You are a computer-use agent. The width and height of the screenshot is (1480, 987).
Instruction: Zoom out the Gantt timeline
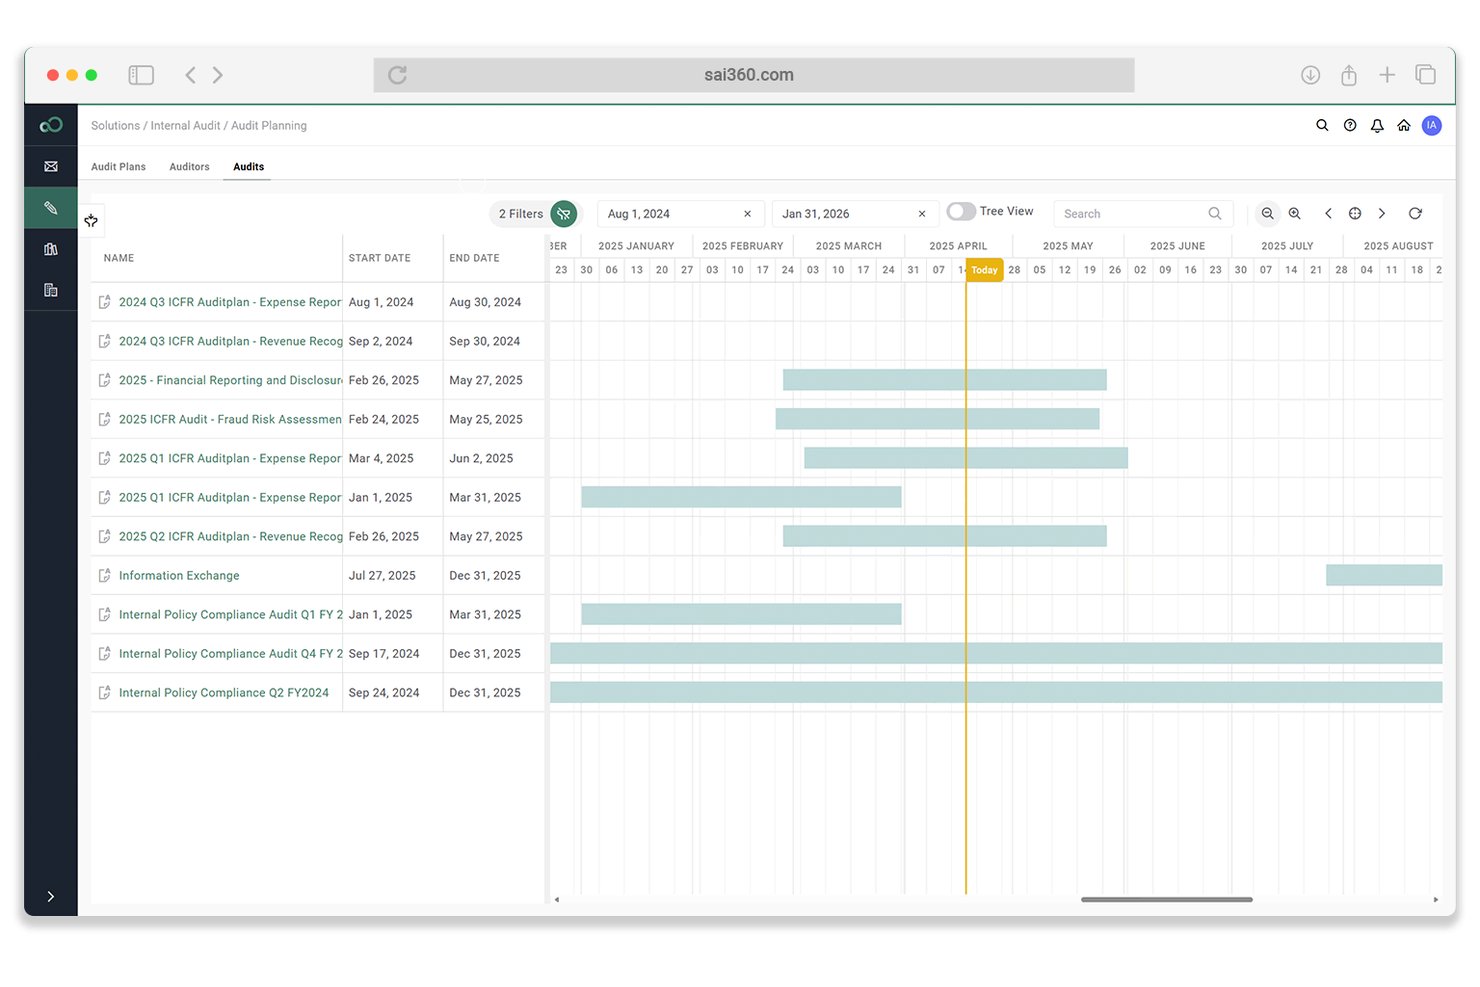click(x=1267, y=213)
